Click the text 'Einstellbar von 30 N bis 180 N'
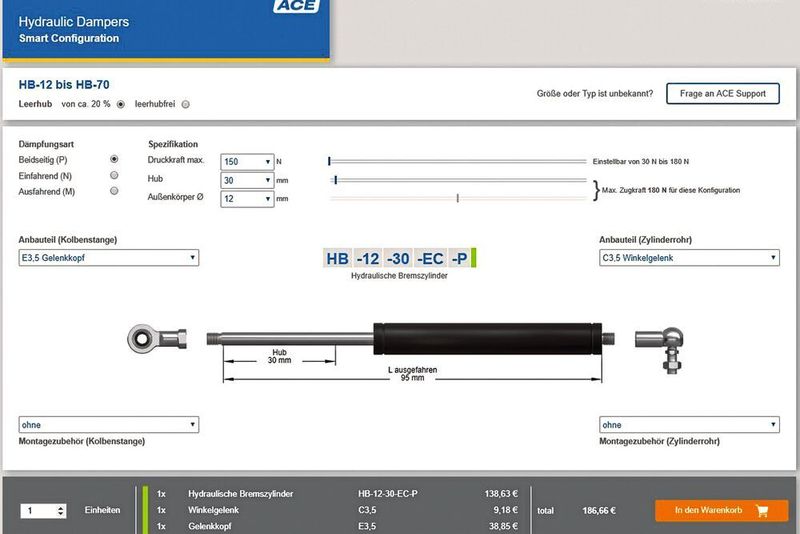 (x=641, y=162)
